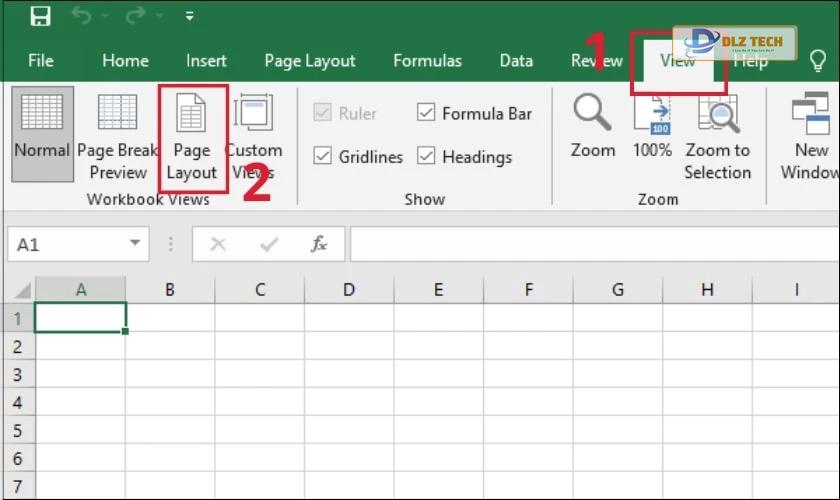Open a New Window

810,136
